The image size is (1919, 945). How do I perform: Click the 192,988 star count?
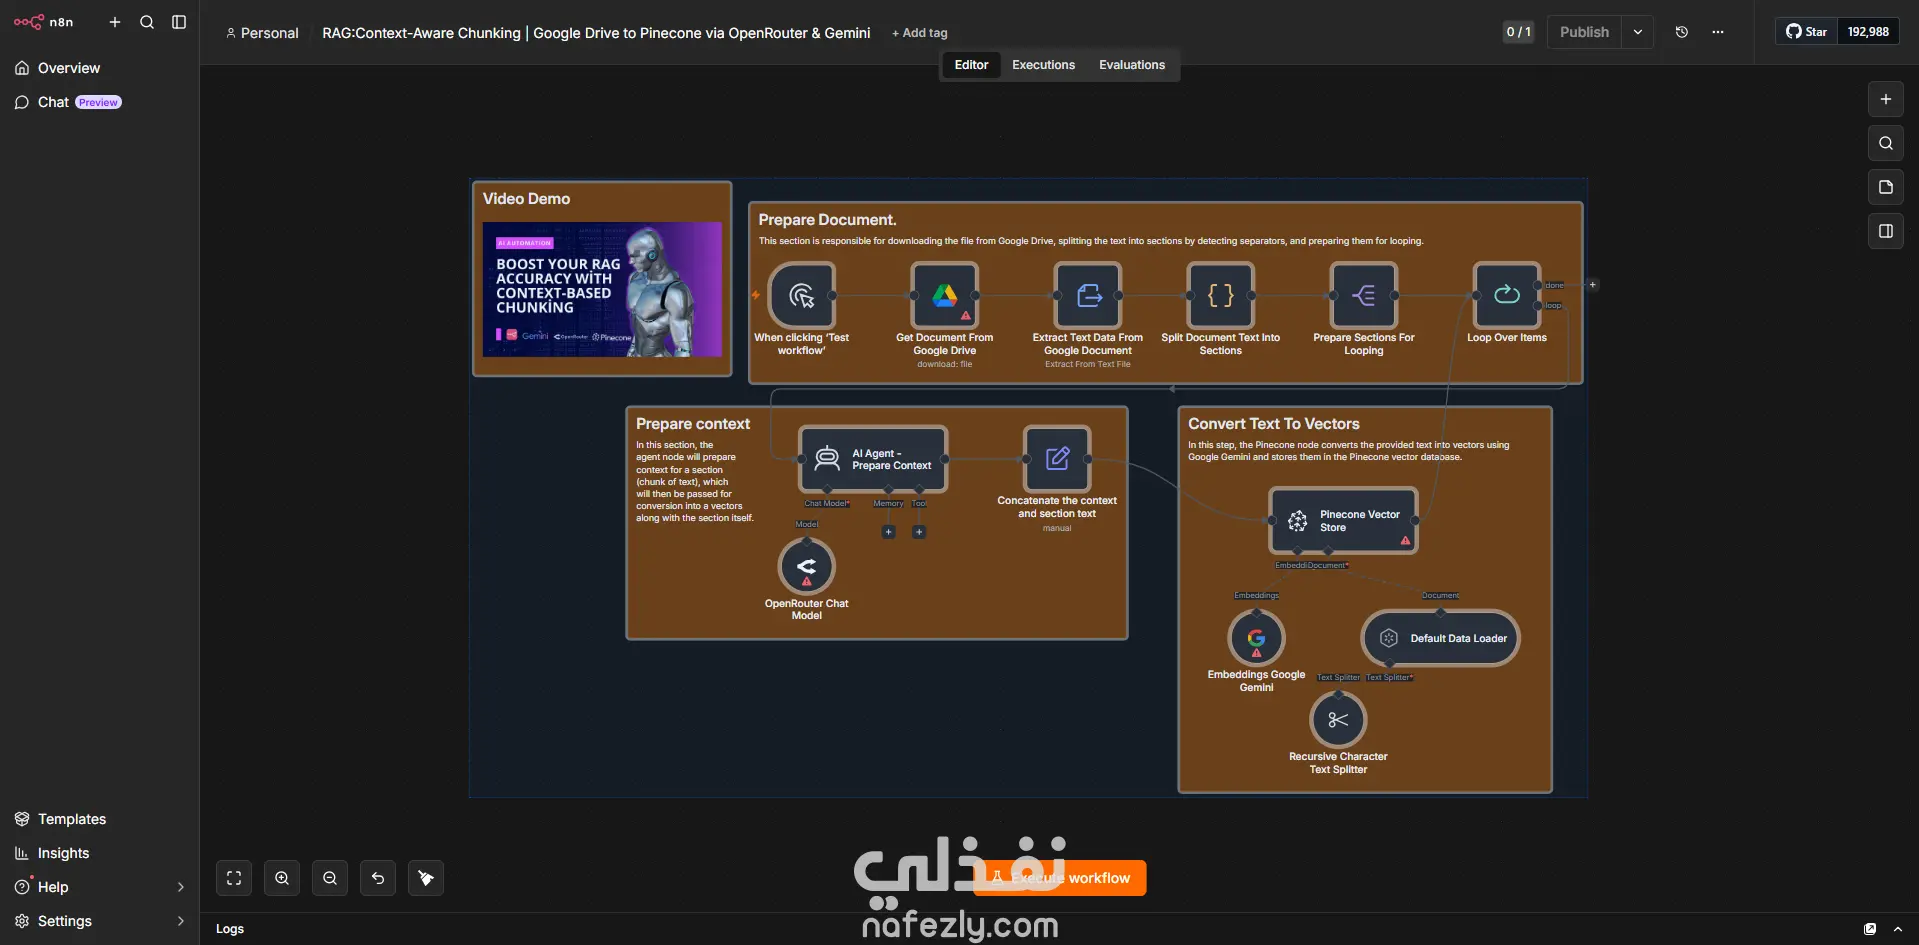point(1868,32)
